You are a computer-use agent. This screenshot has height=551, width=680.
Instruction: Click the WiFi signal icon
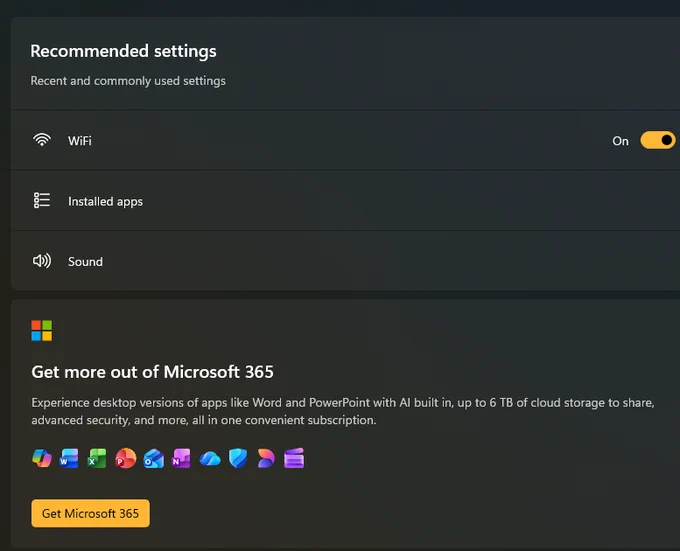(x=42, y=140)
